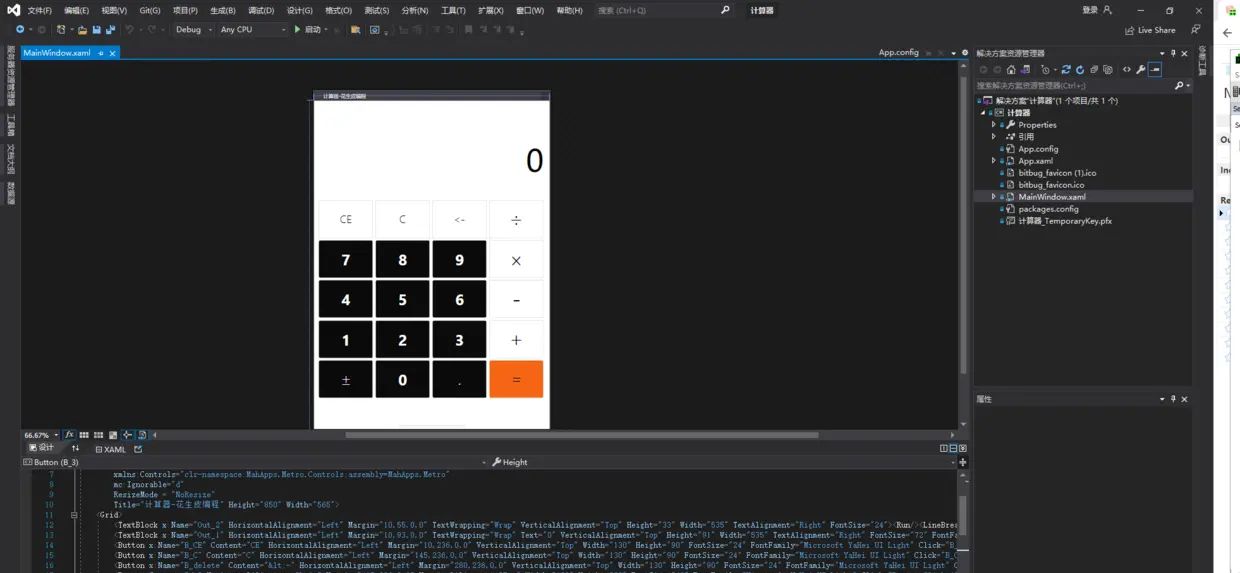Toggle the artboard background button

pyautogui.click(x=113, y=435)
